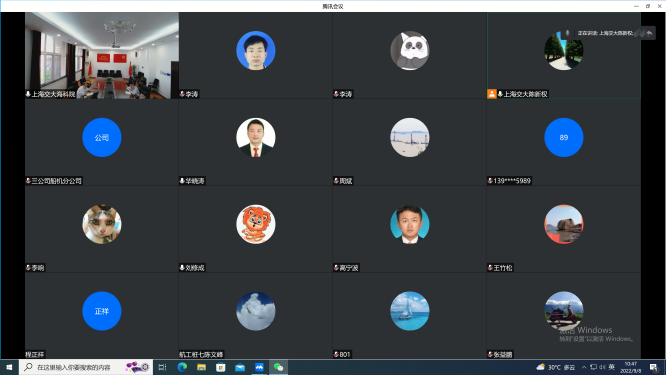Open the notification center icon
666x375 pixels.
point(654,367)
